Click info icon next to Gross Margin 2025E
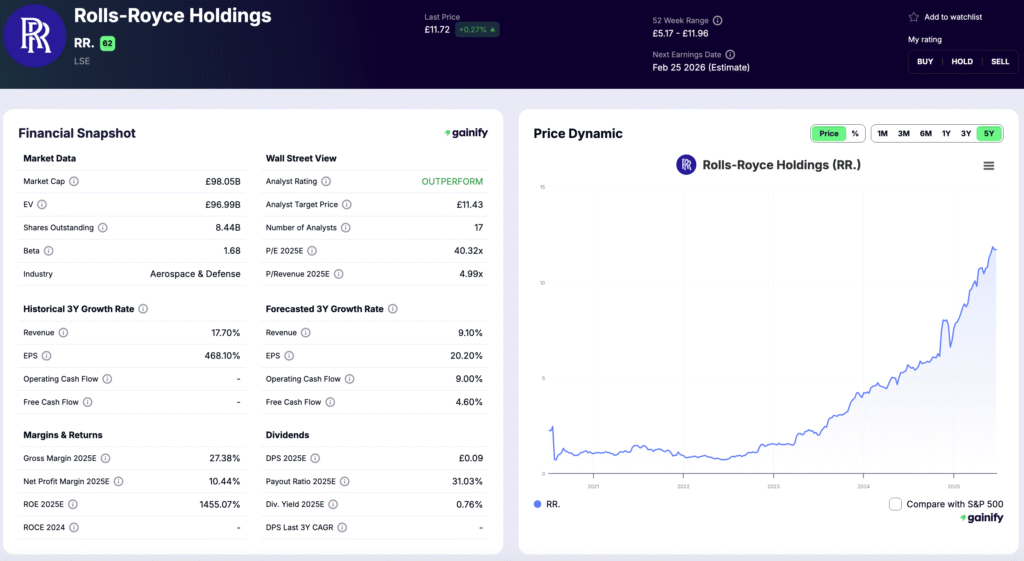The width and height of the screenshot is (1024, 561). coord(105,458)
